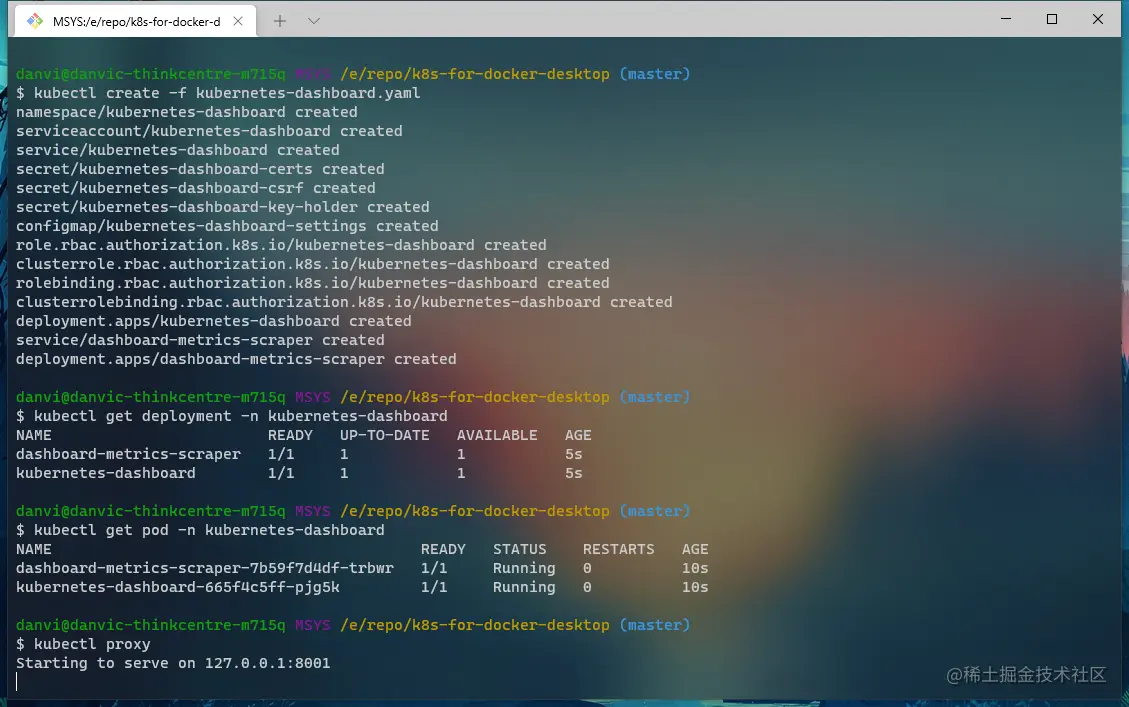The image size is (1129, 707).
Task: Click pod name 'dashboard-metrics-scraper-7b59f7d4df-trbwr'
Action: pyautogui.click(x=204, y=568)
